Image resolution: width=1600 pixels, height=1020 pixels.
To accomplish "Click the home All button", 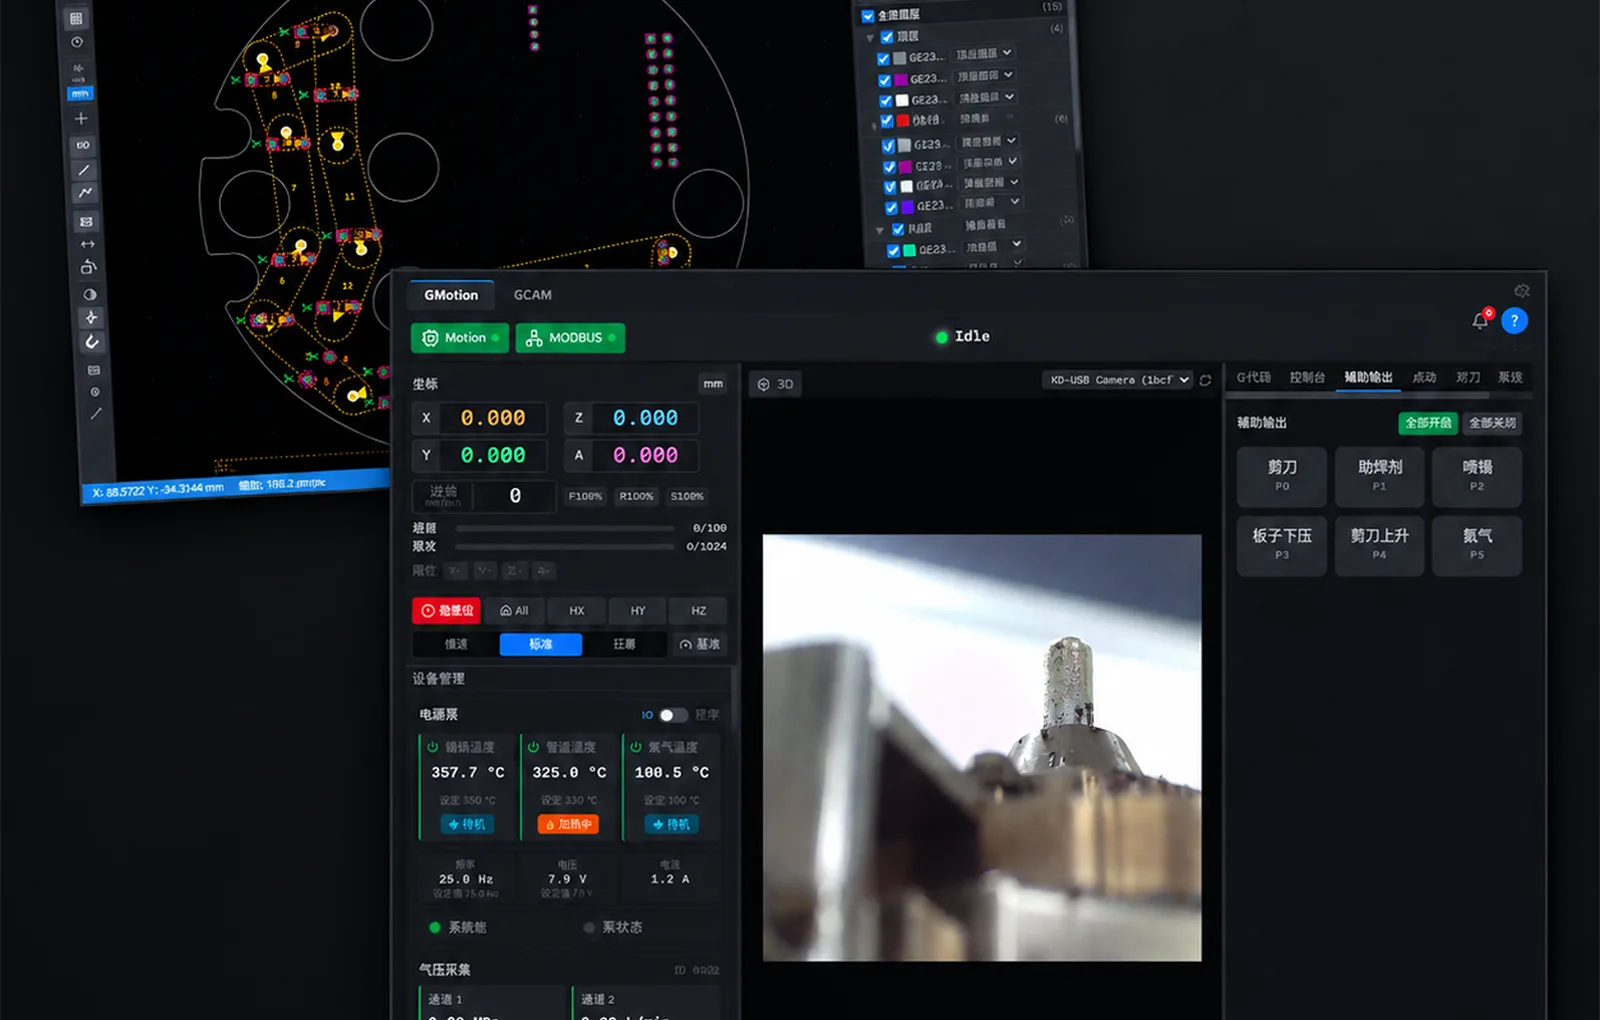I will [514, 610].
